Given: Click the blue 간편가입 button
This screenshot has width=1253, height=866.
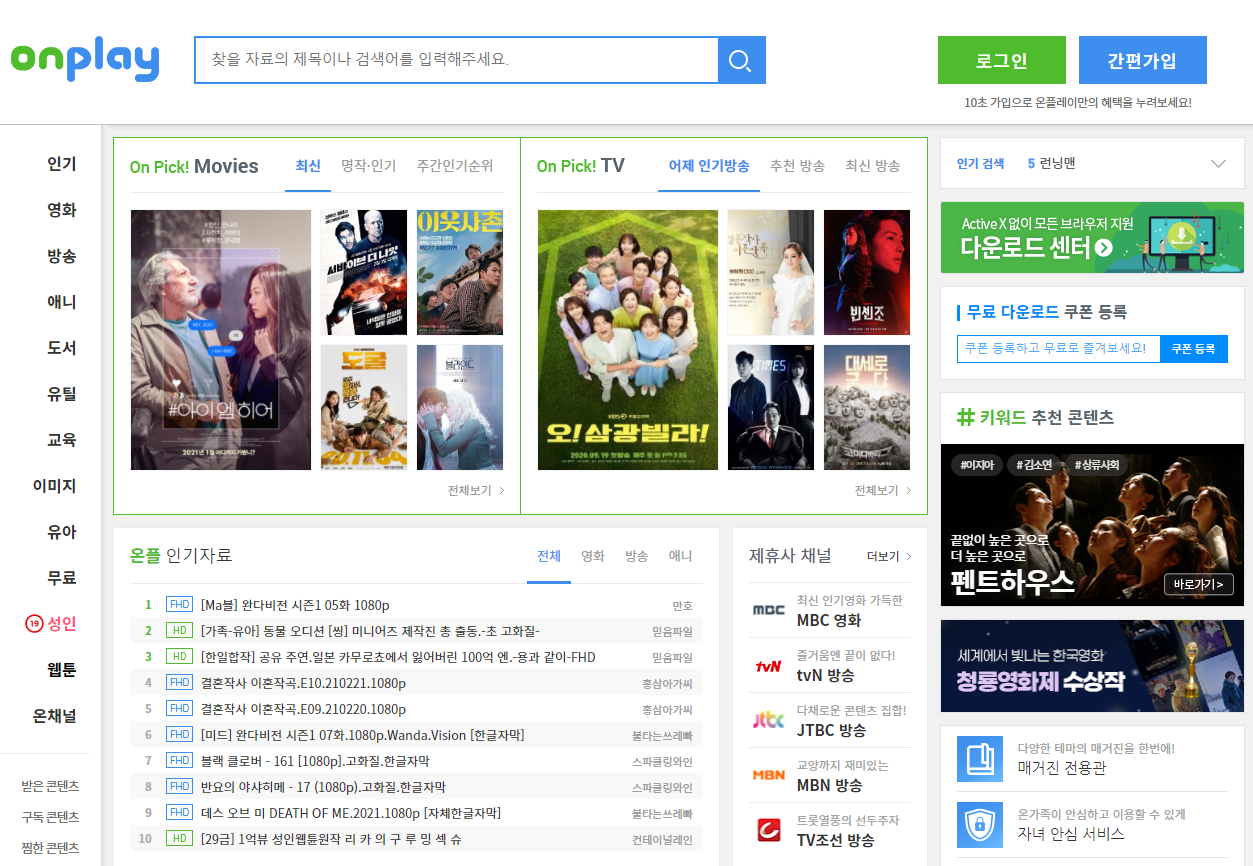Looking at the screenshot, I should (1143, 60).
